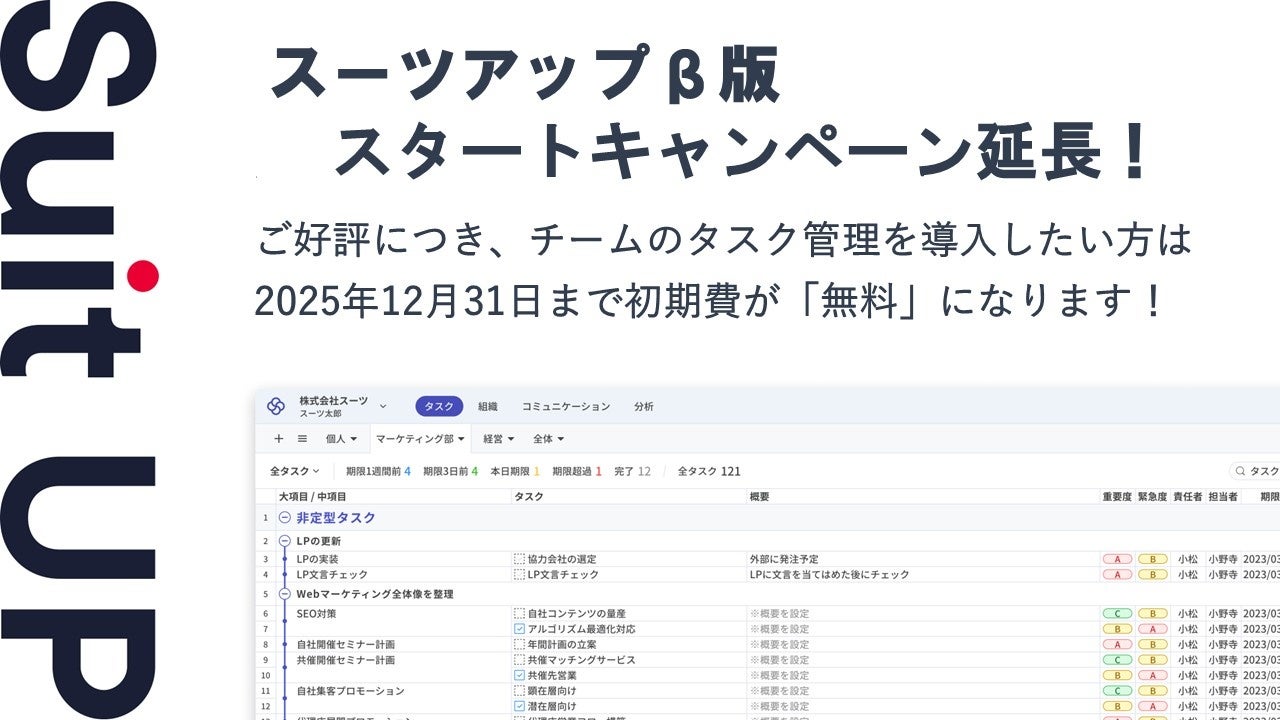
Task: Filter by 期限1週間前 count
Action: [x=378, y=471]
